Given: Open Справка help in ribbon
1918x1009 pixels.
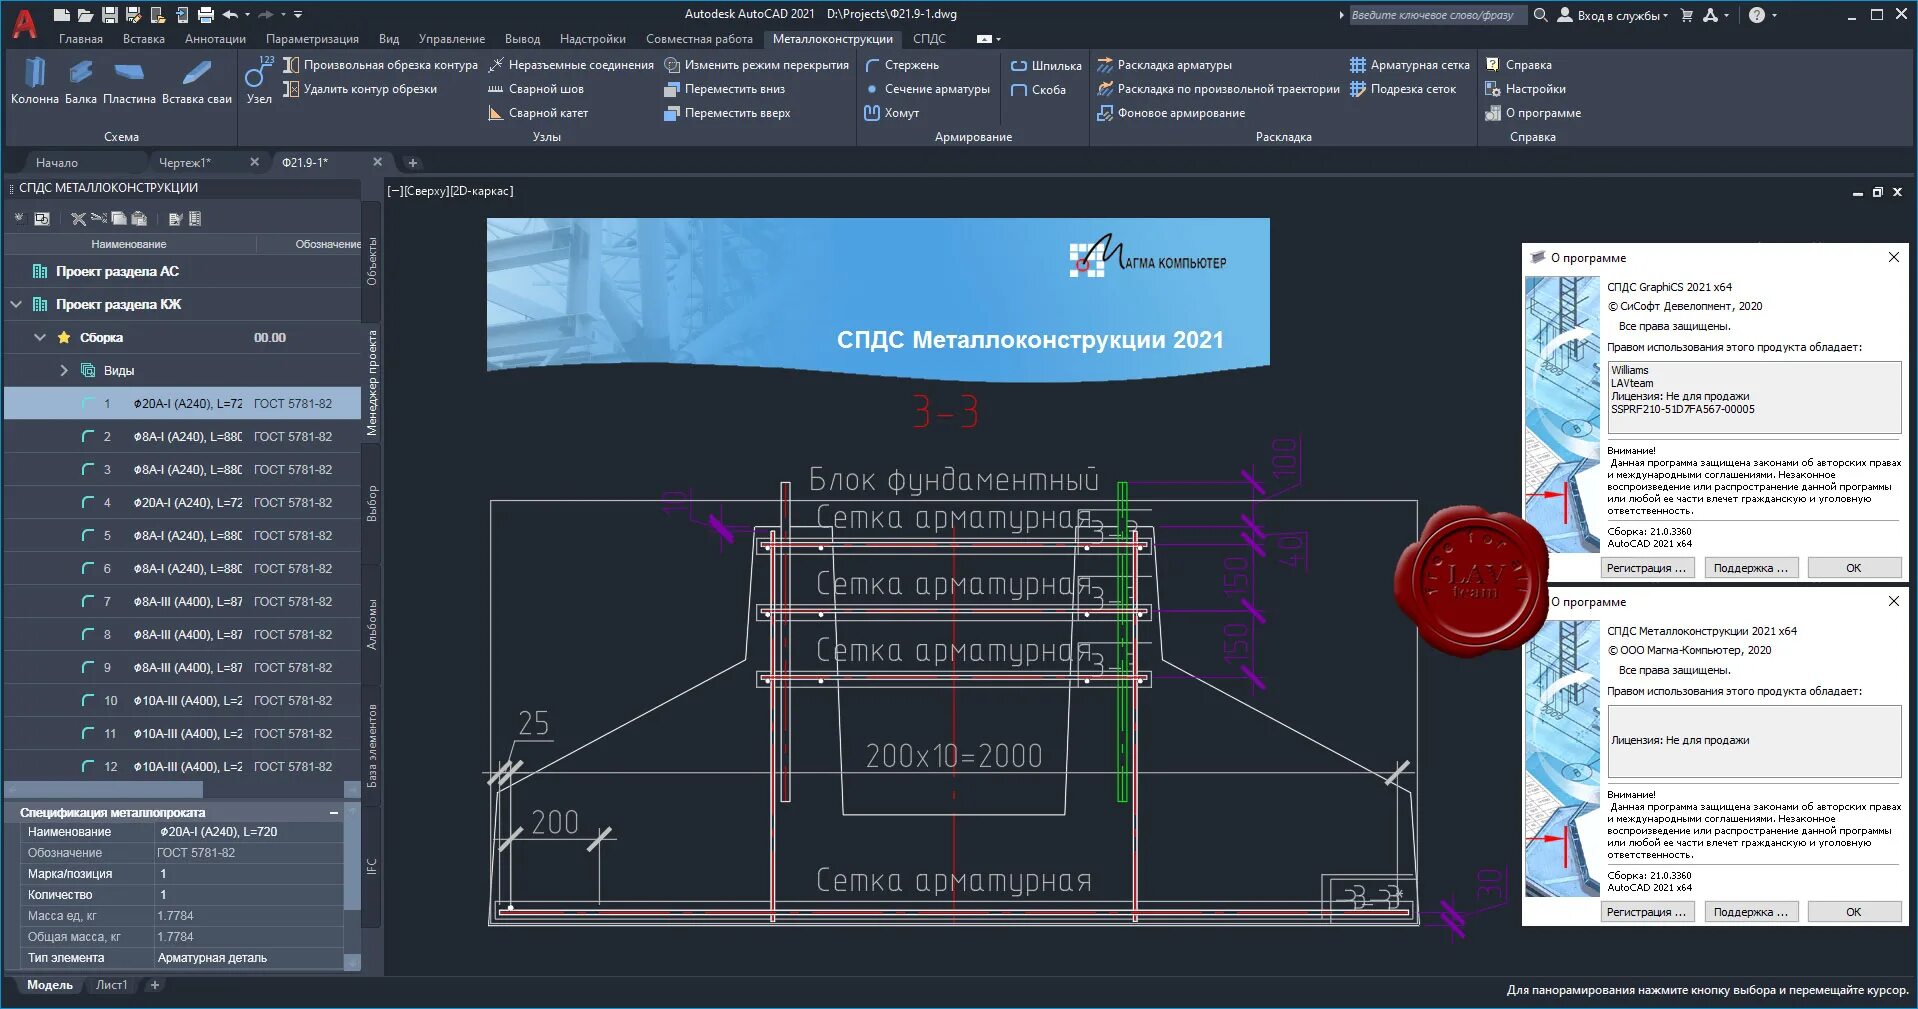Looking at the screenshot, I should tap(1518, 65).
